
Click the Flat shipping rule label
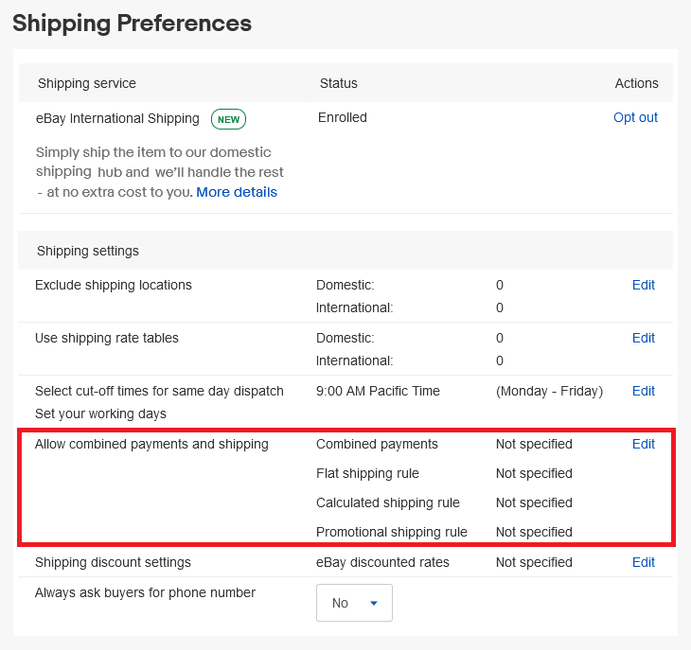(x=368, y=473)
